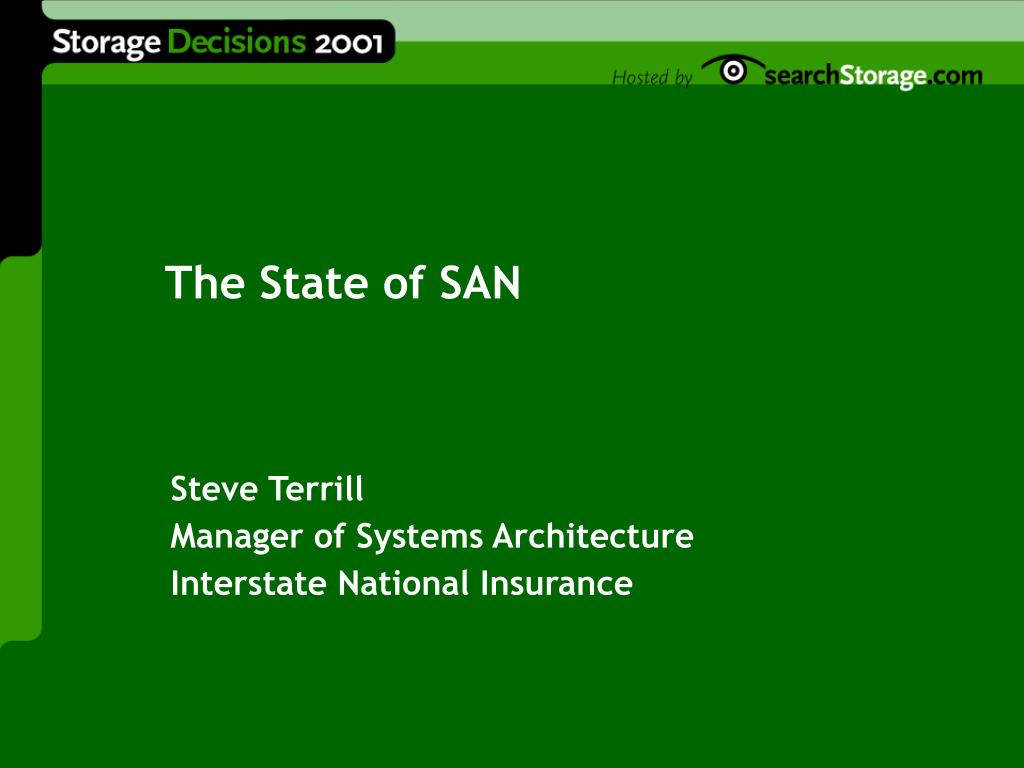Click the presenter name "Steve Terrill"
1024x768 pixels.
pos(266,488)
